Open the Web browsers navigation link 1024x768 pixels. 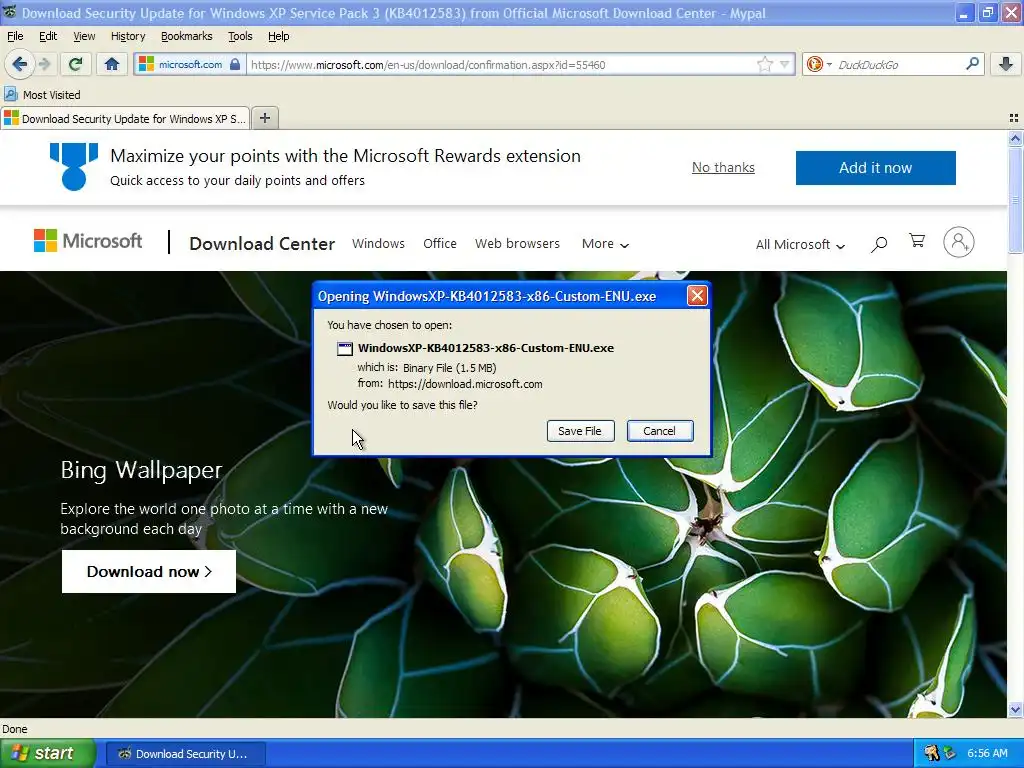(x=517, y=244)
